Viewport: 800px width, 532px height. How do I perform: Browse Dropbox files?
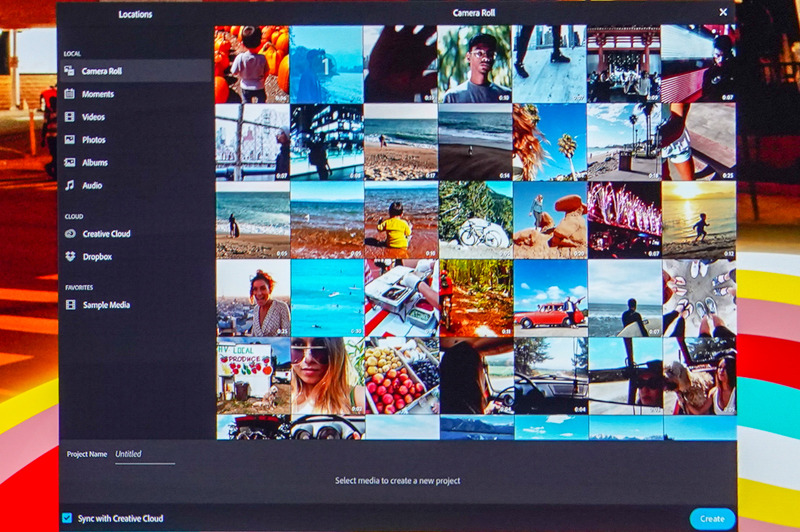136,257
